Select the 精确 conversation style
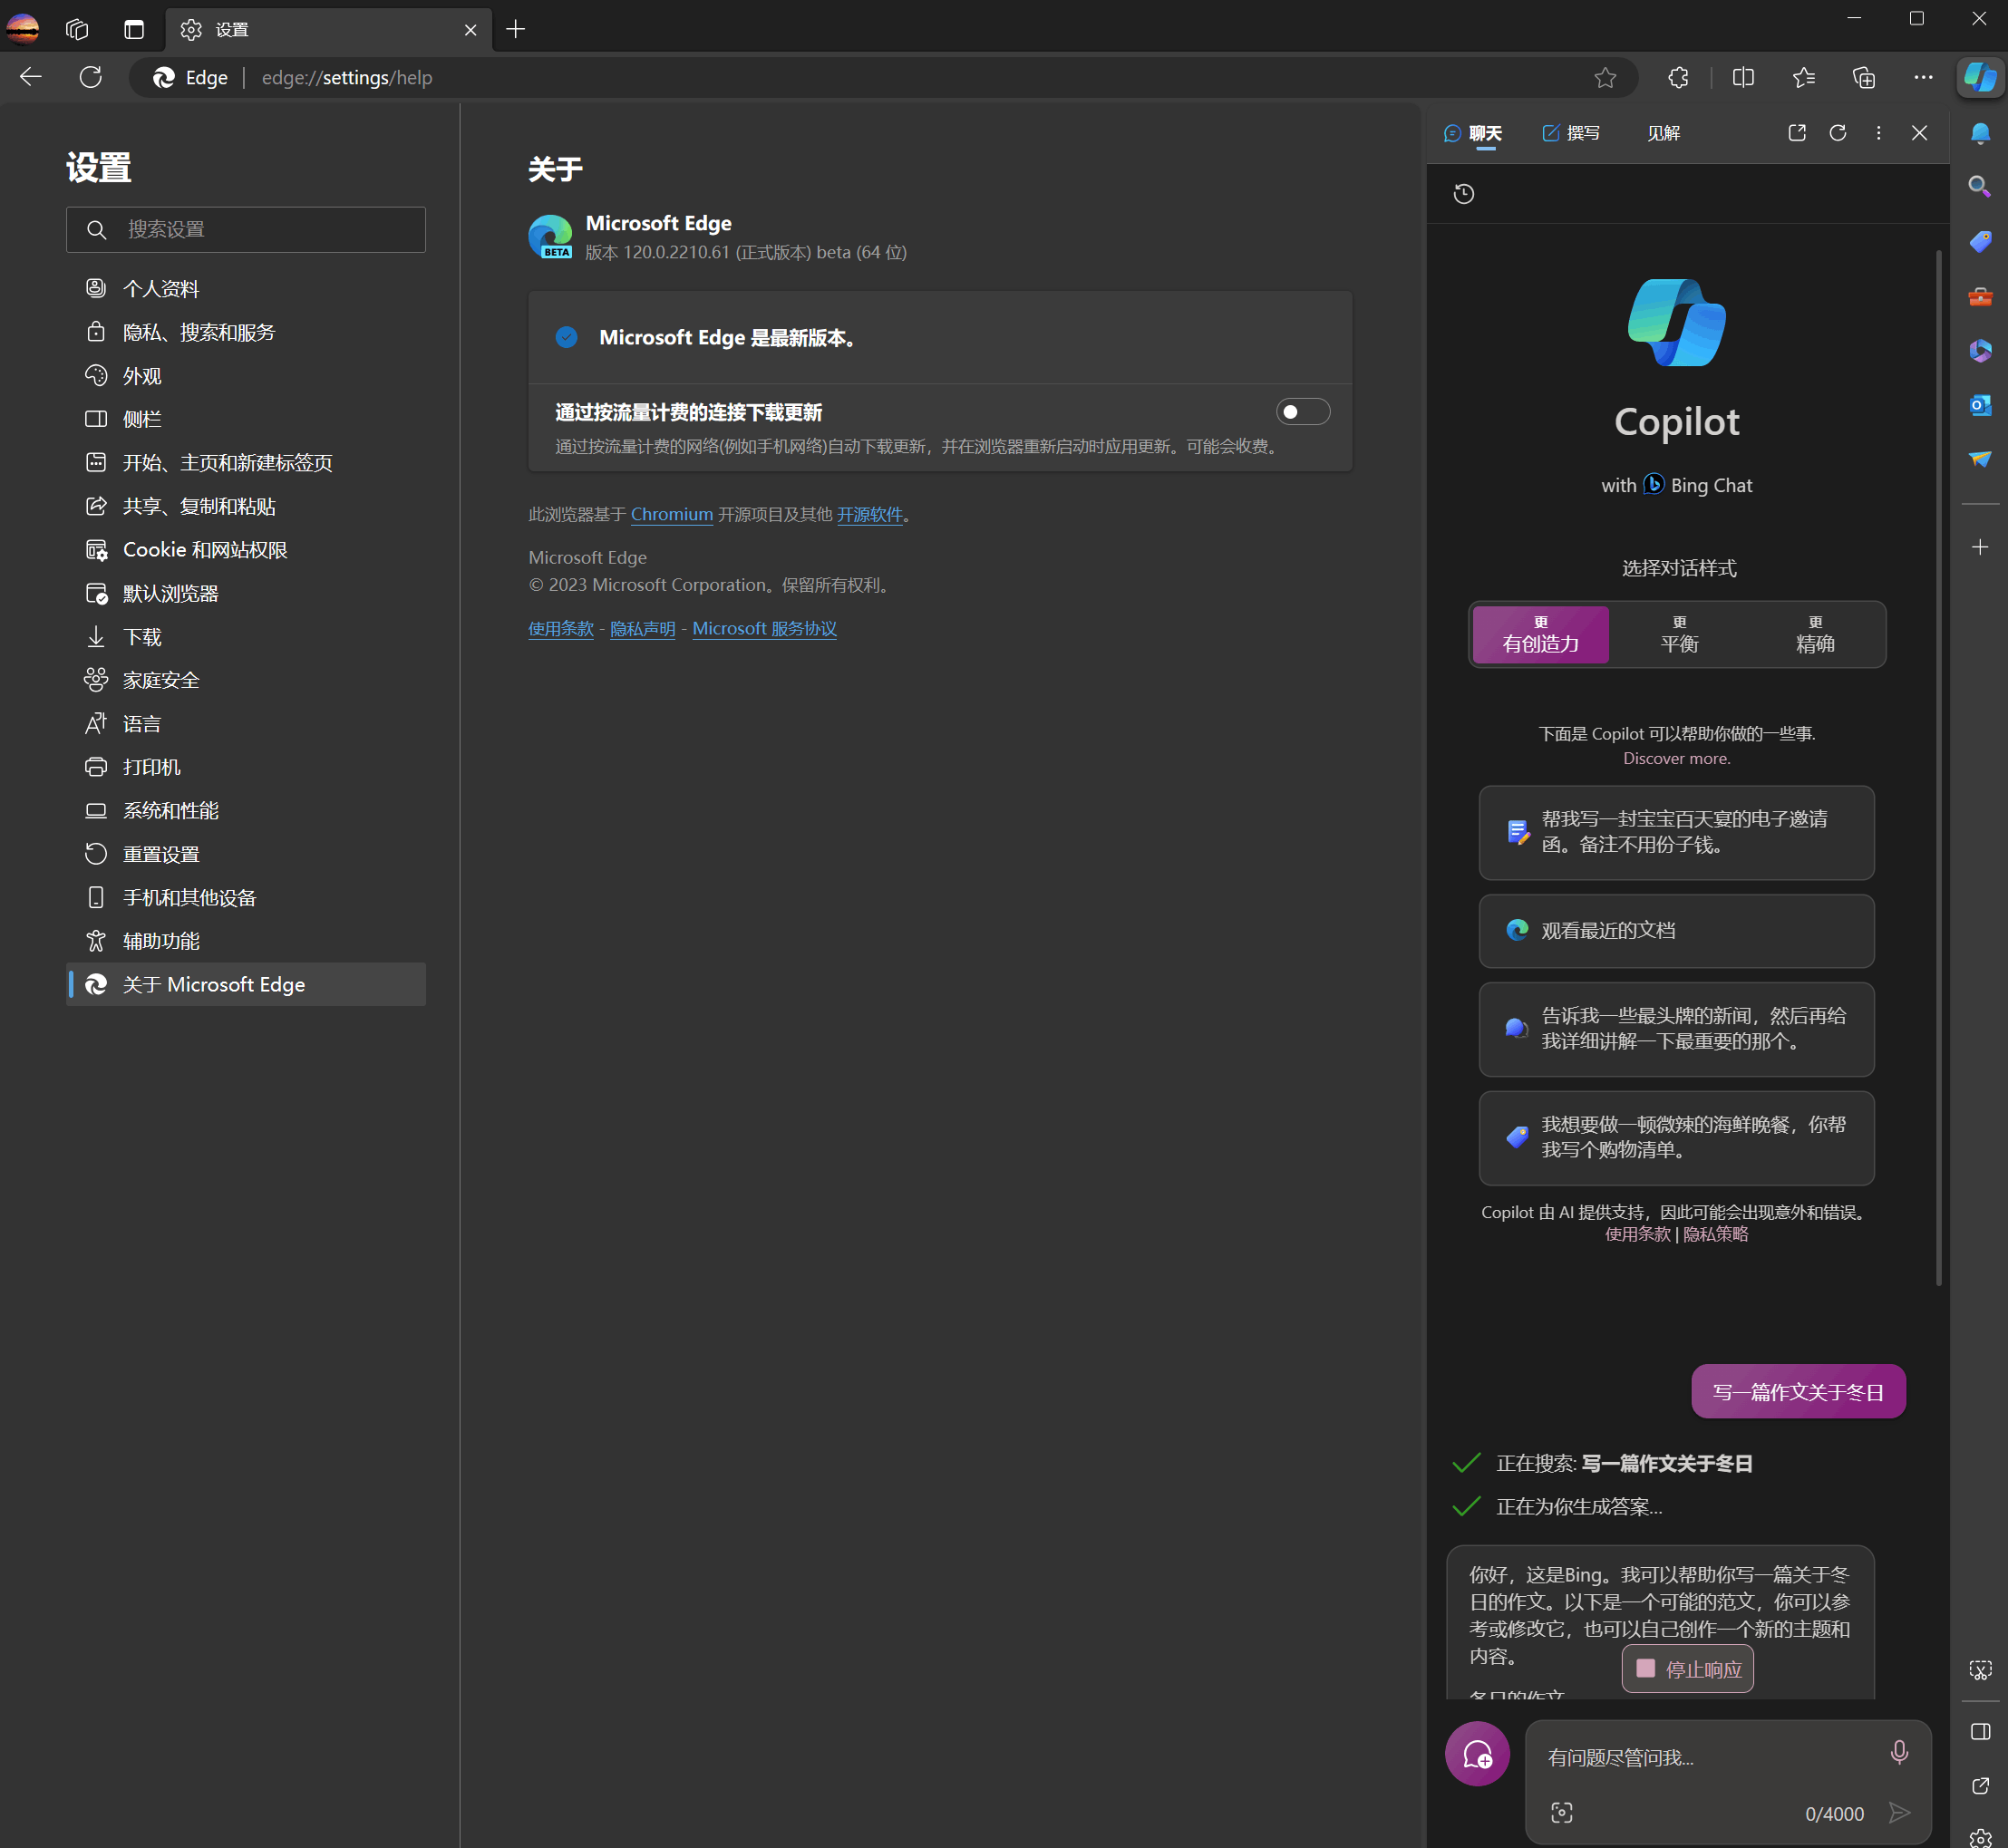 [1814, 635]
